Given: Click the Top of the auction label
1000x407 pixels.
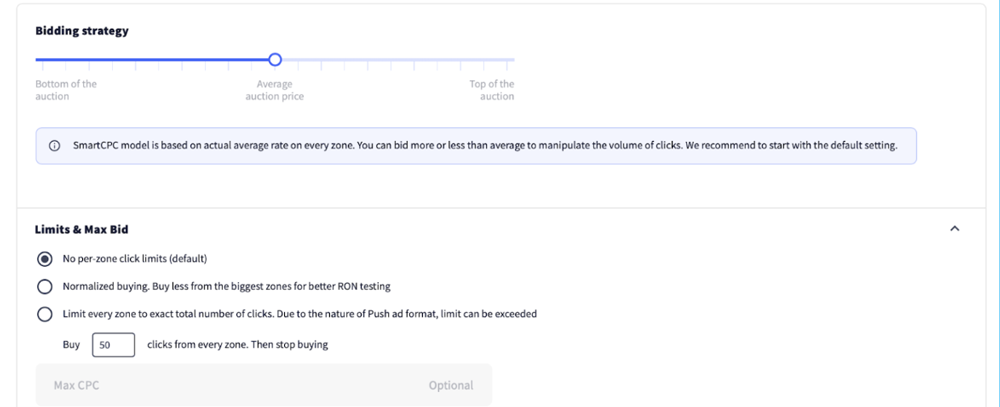Looking at the screenshot, I should point(492,90).
